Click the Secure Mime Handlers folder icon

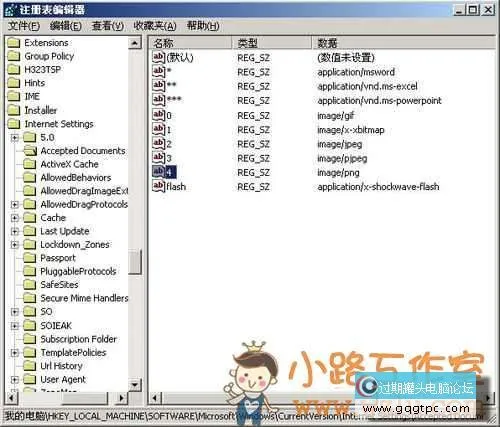tap(30, 298)
